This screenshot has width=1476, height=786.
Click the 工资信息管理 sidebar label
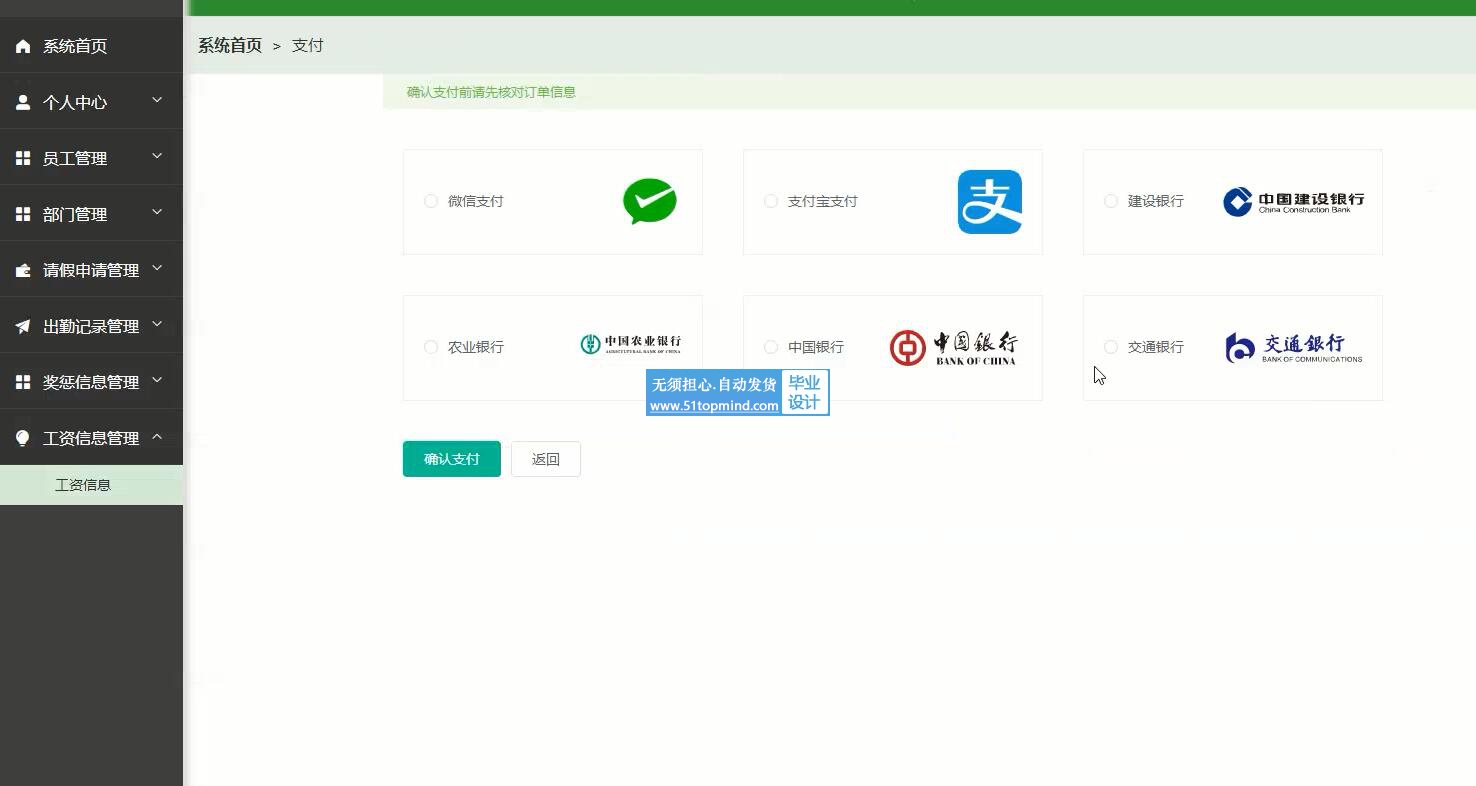tap(91, 438)
